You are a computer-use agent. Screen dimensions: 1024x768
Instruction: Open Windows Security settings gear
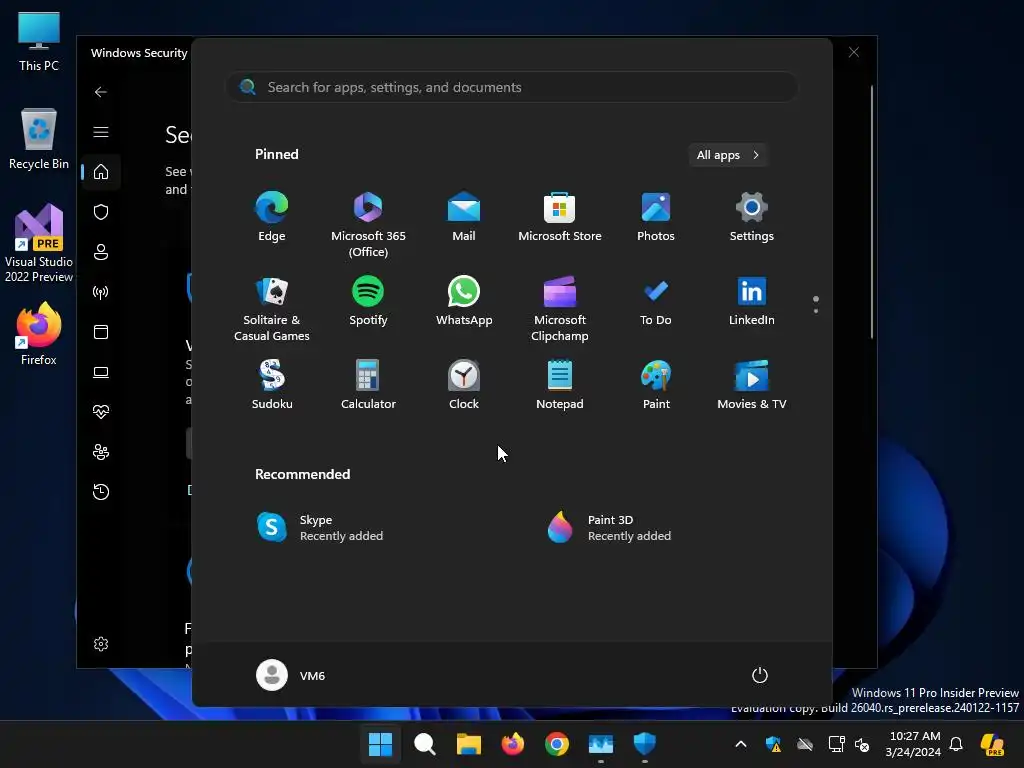101,644
